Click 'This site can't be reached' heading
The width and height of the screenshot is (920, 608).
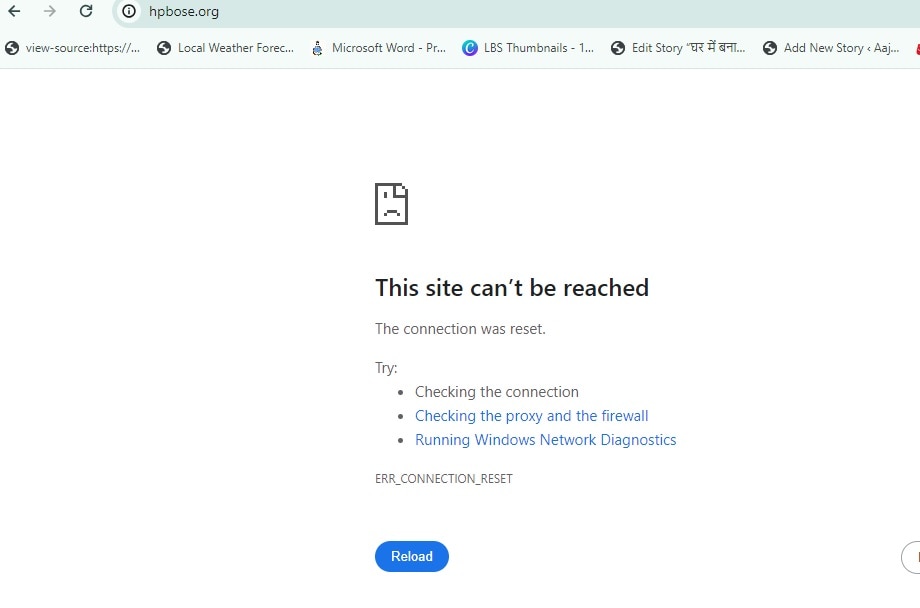(511, 288)
